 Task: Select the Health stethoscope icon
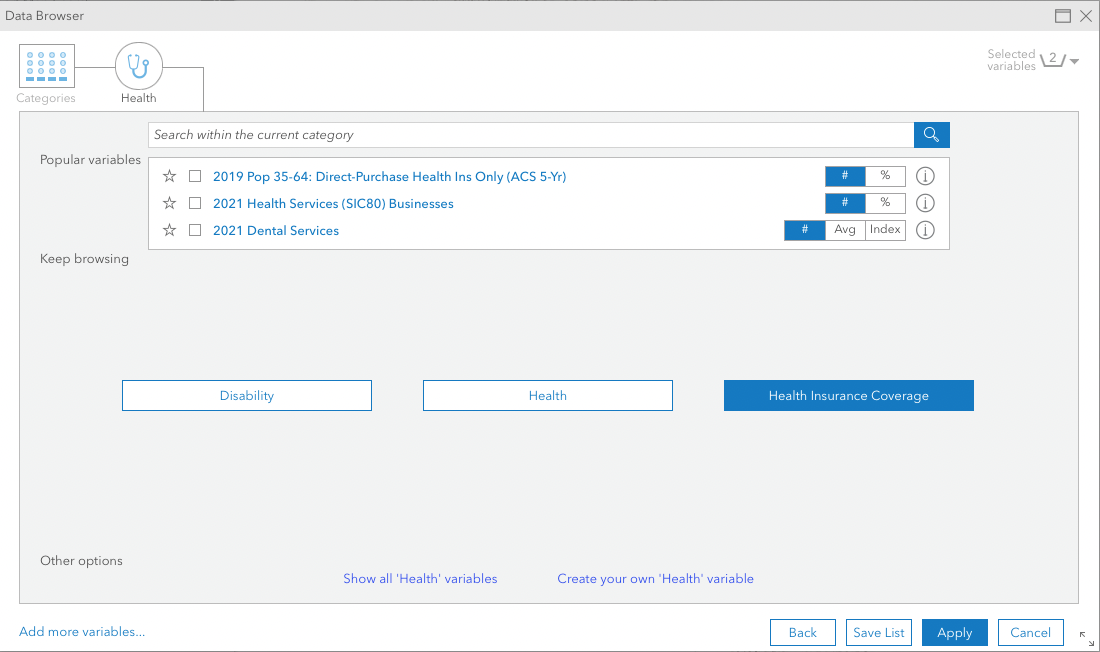(139, 66)
